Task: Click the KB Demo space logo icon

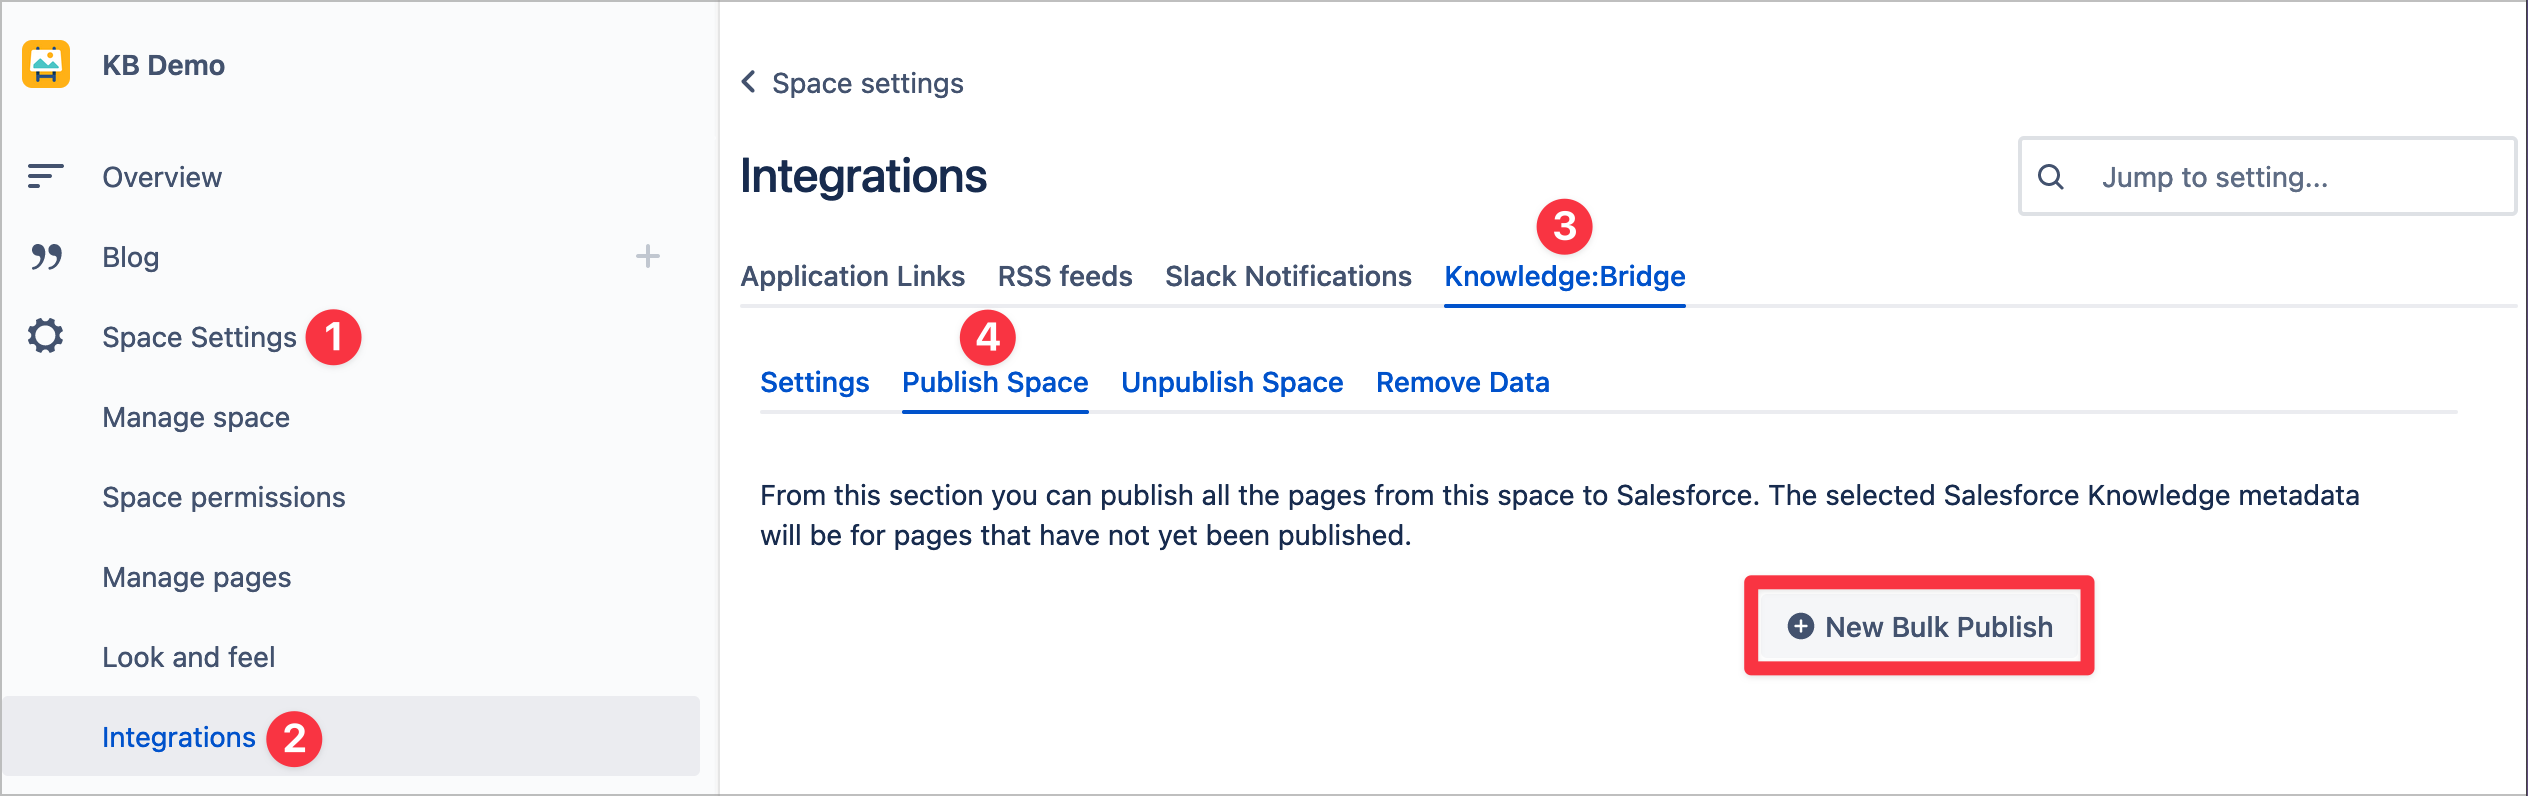Action: pos(46,65)
